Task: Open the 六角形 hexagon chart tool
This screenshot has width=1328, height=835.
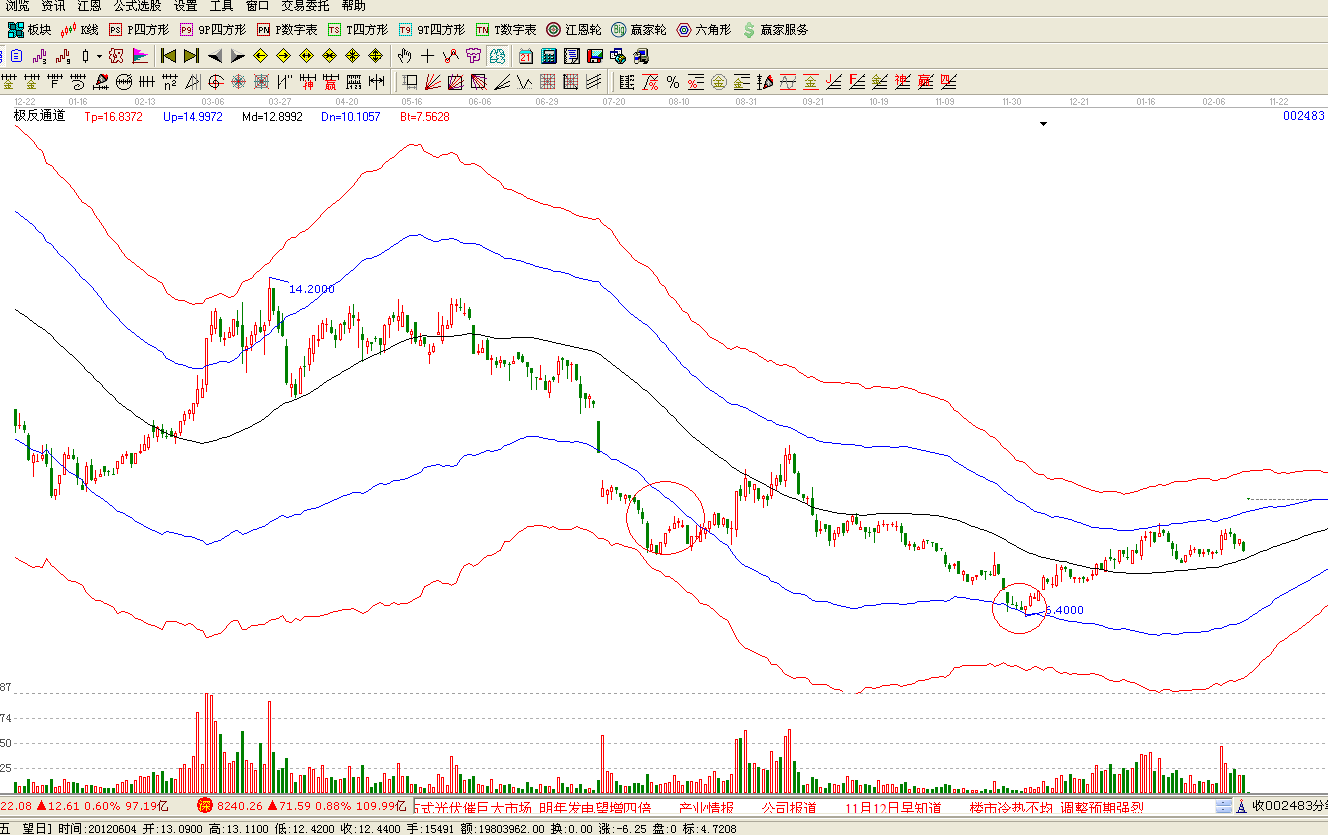Action: pyautogui.click(x=704, y=30)
